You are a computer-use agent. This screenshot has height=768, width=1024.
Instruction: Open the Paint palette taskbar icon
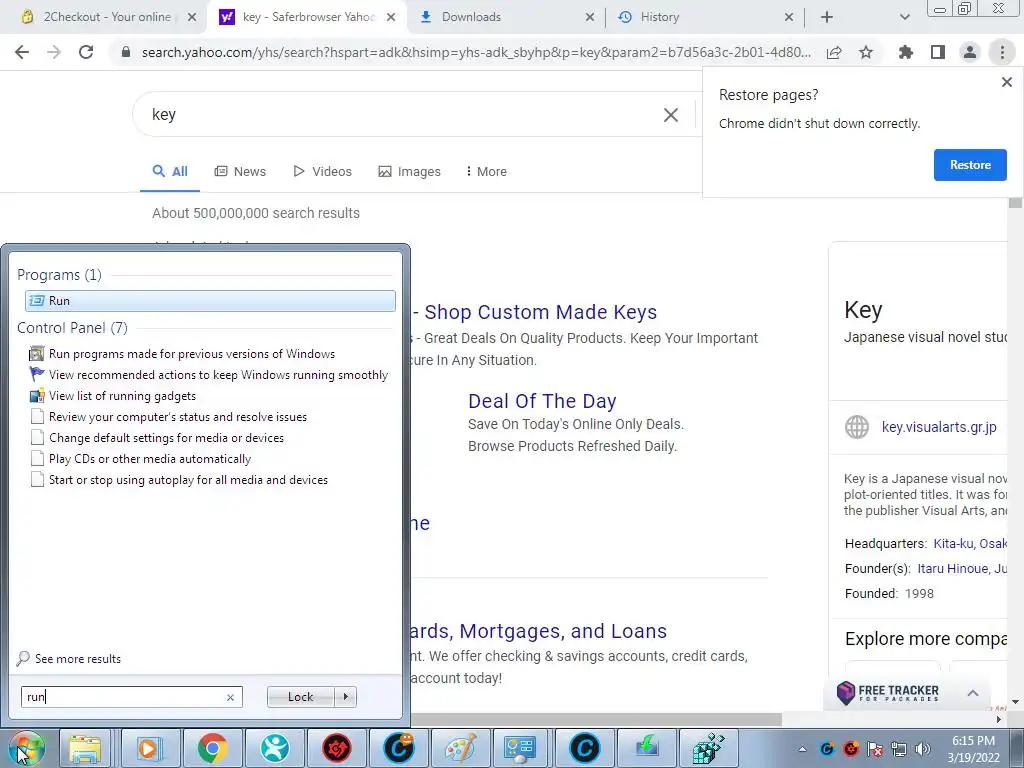[x=460, y=748]
